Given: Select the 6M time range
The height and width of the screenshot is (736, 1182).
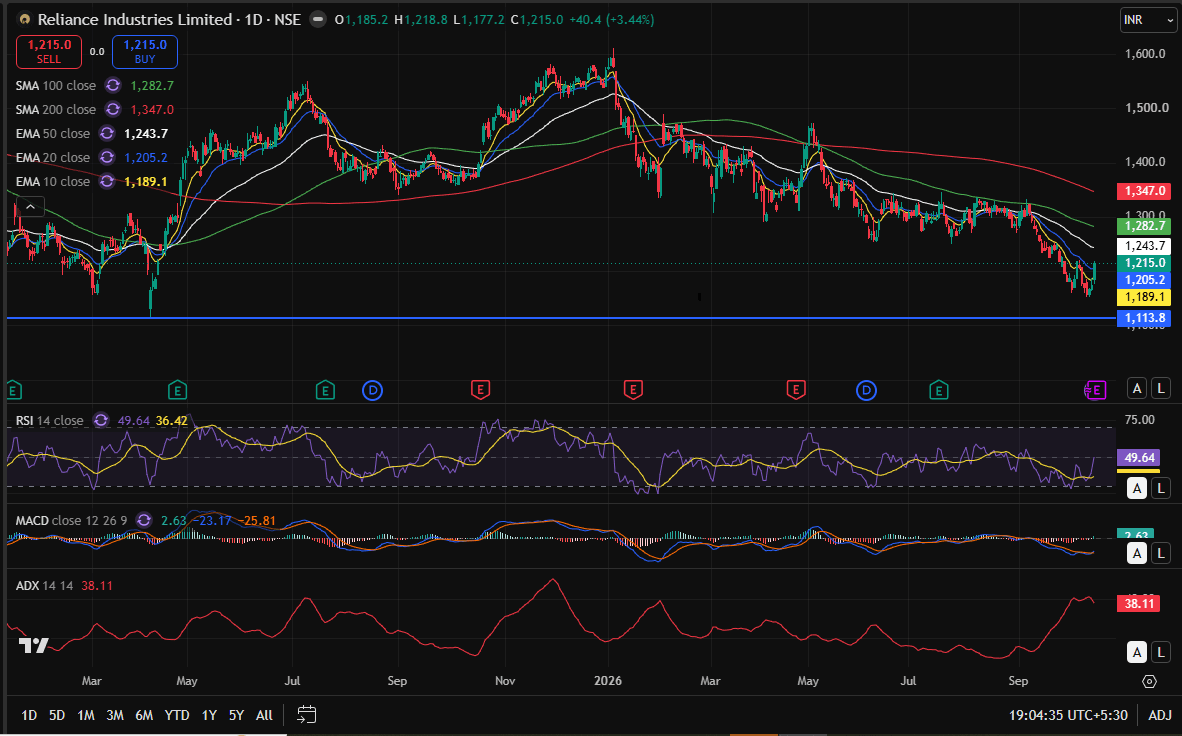Looking at the screenshot, I should coord(144,715).
